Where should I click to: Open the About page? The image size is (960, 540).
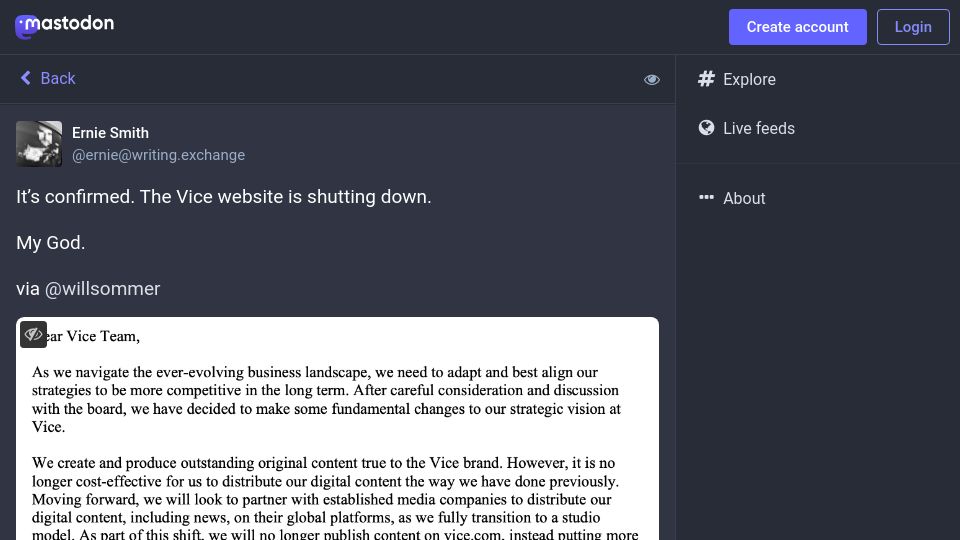point(732,198)
